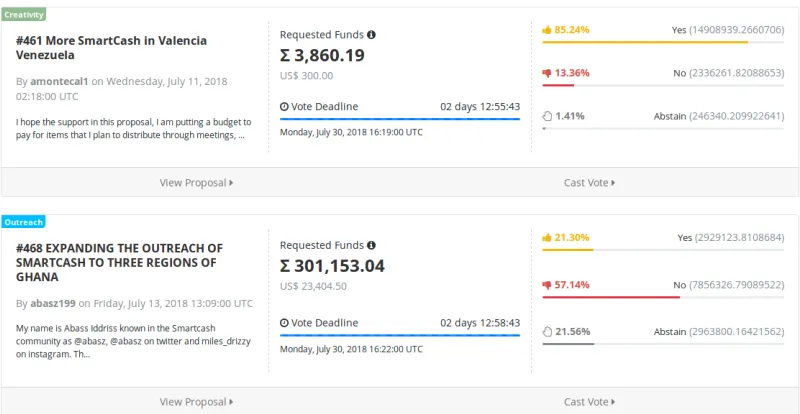Screen dimensions: 800x414
Task: Click clock icon on #461 Vote Deadline
Action: (x=284, y=107)
